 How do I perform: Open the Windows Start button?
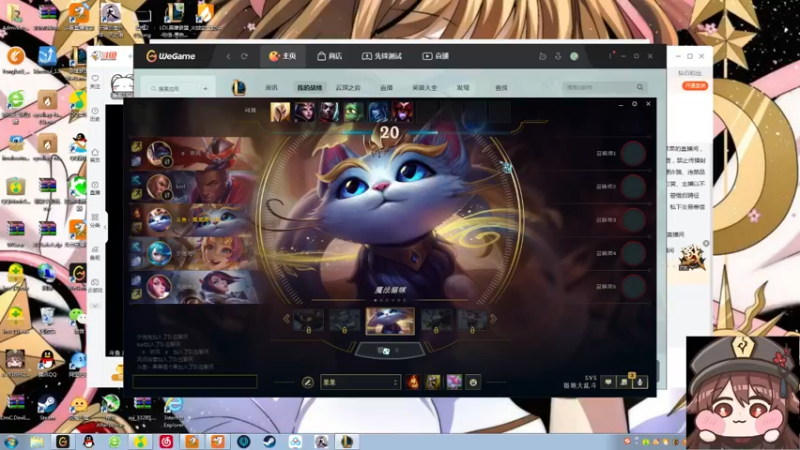(11, 441)
